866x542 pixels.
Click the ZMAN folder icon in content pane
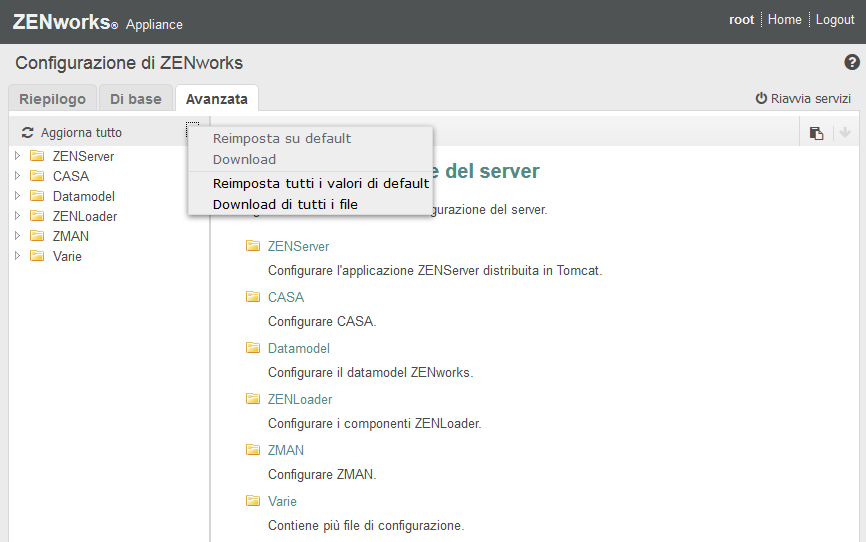252,450
